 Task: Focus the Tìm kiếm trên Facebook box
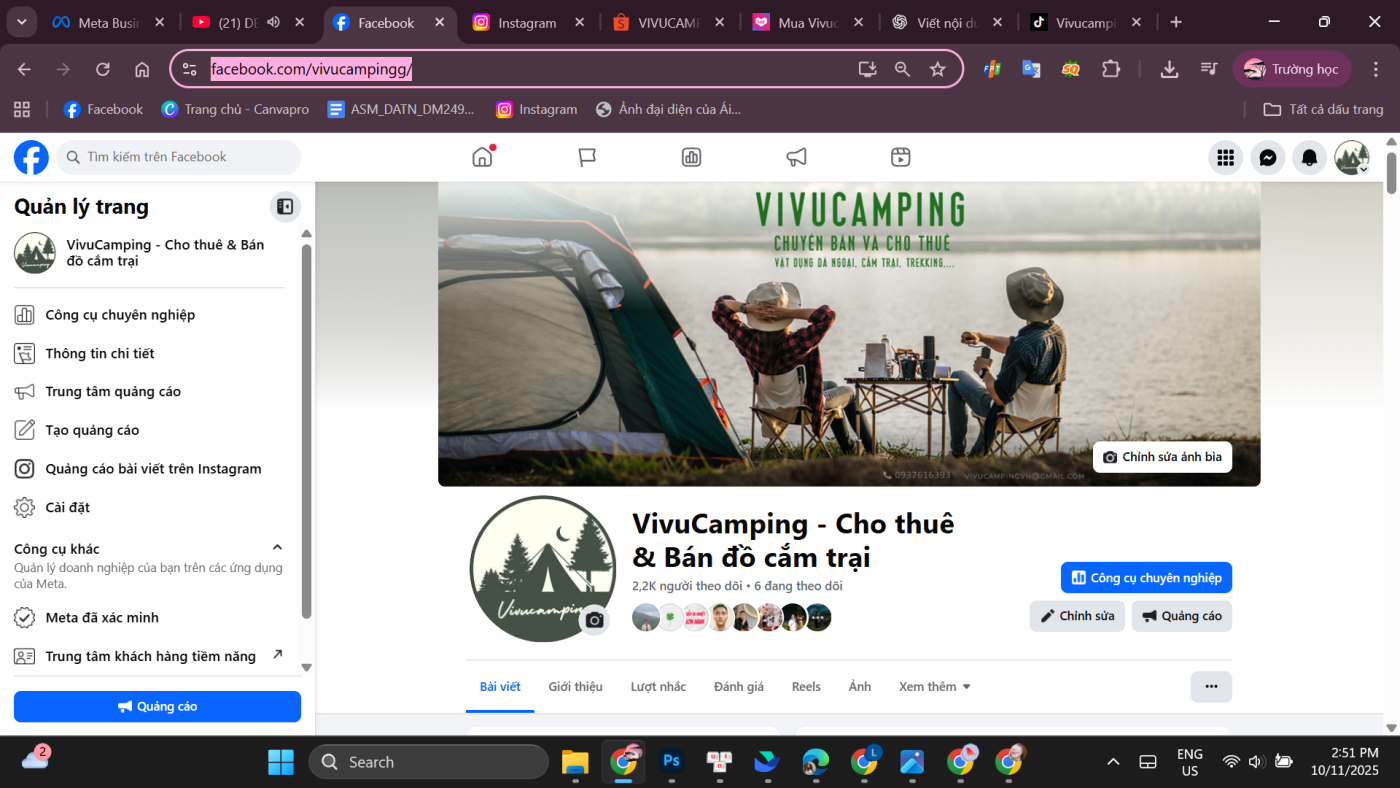[x=178, y=157]
